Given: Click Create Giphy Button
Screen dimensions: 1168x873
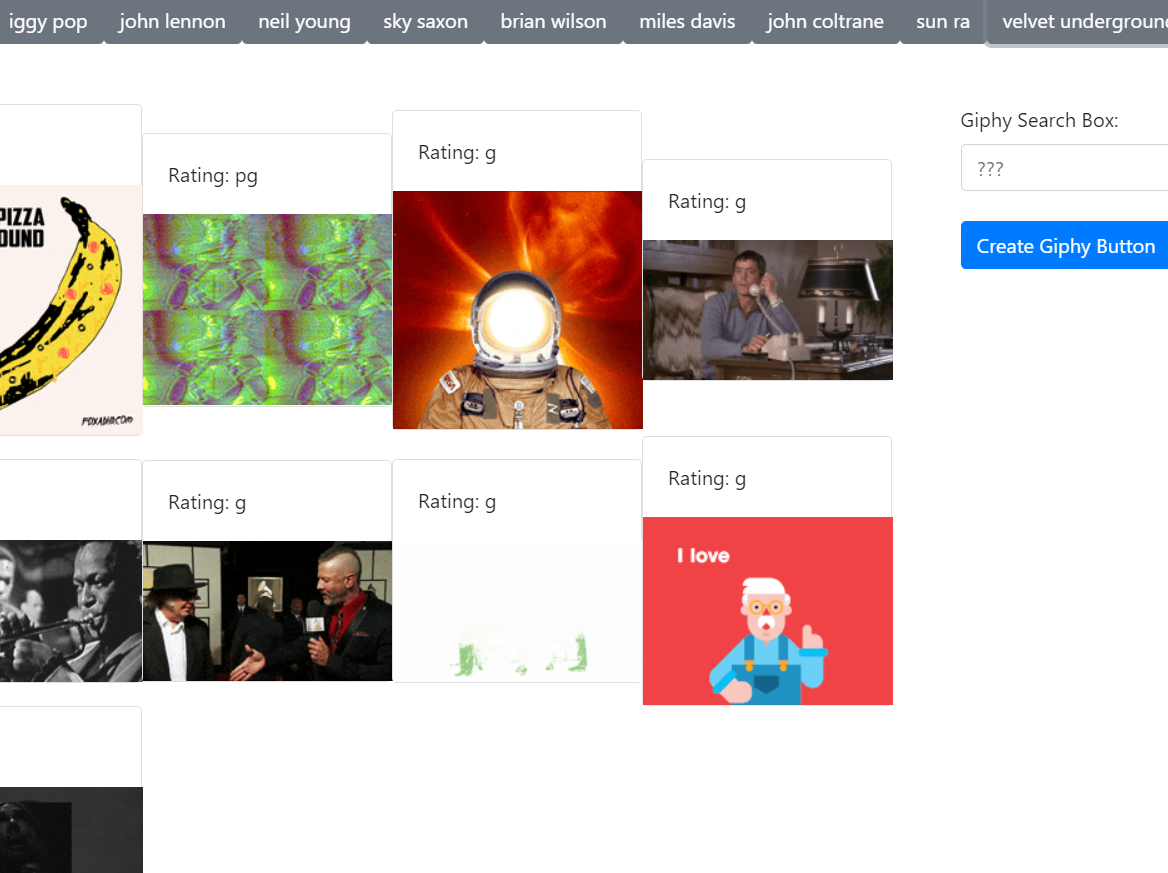Looking at the screenshot, I should [x=1064, y=246].
